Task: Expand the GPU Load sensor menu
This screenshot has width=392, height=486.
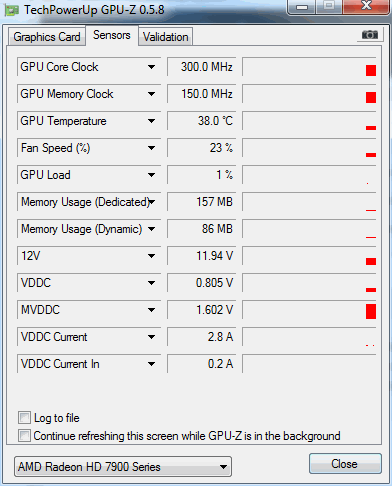Action: pos(151,175)
